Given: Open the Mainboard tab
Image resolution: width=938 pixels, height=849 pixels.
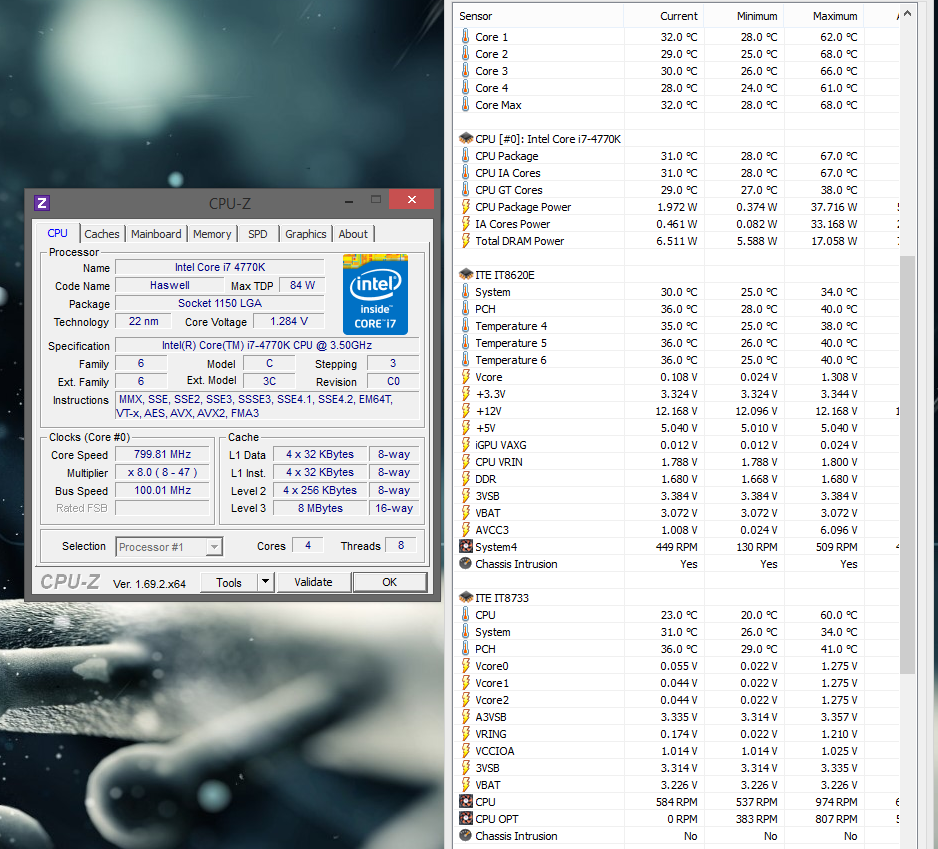Looking at the screenshot, I should [x=156, y=234].
